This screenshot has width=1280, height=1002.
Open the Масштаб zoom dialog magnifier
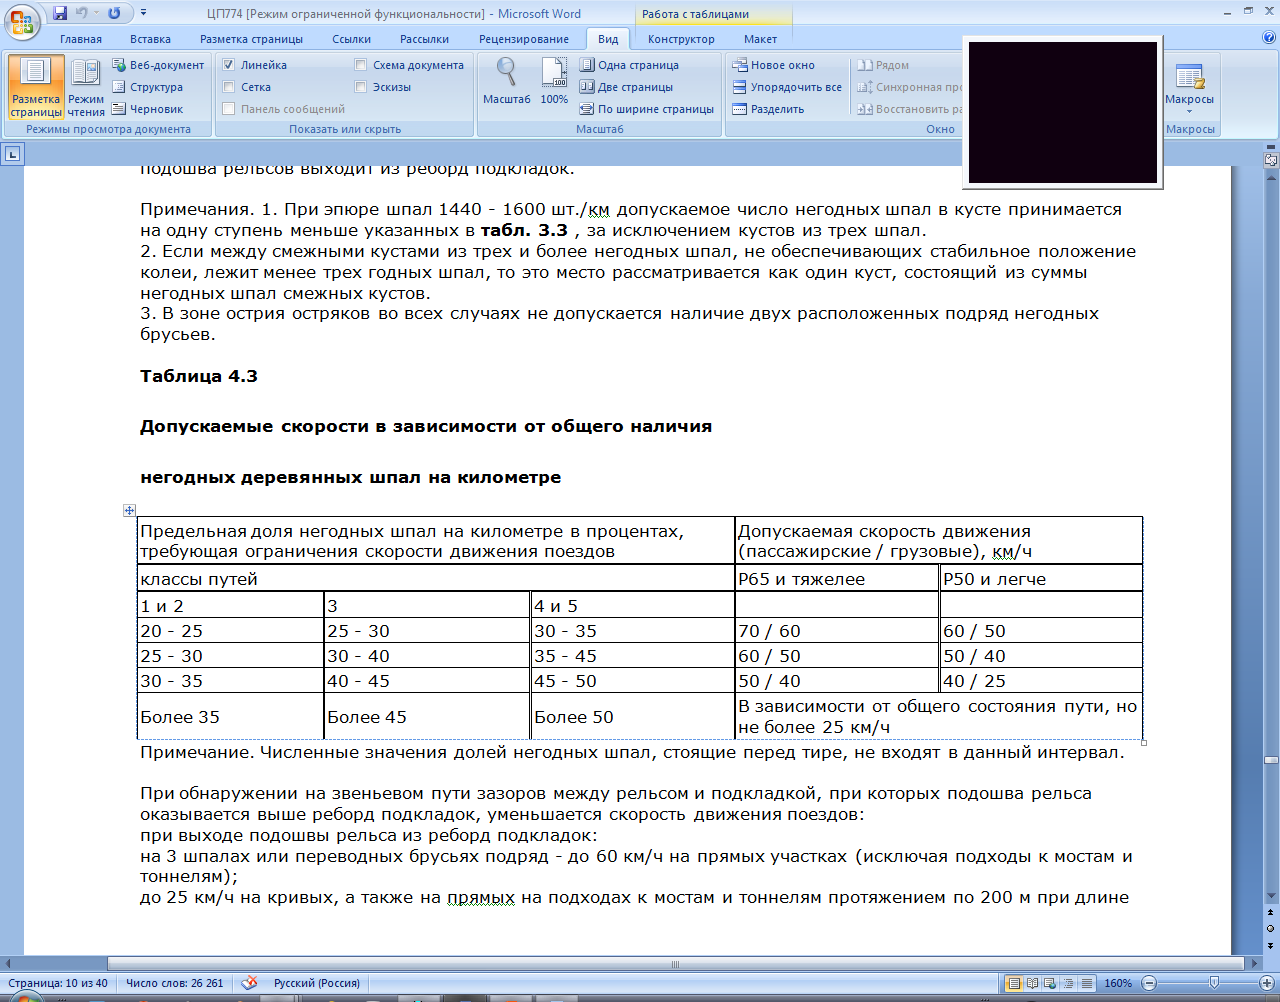point(507,81)
